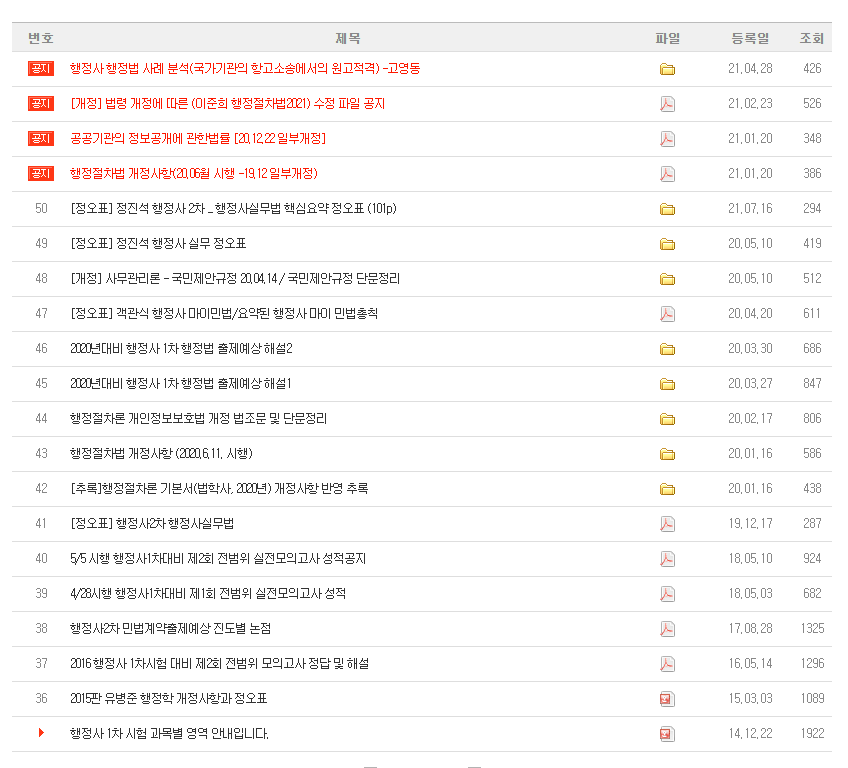The image size is (848, 768).
Task: Open post 5/5 시행 제2회 전범위 실전모의고사 성적공지
Action: 218,558
